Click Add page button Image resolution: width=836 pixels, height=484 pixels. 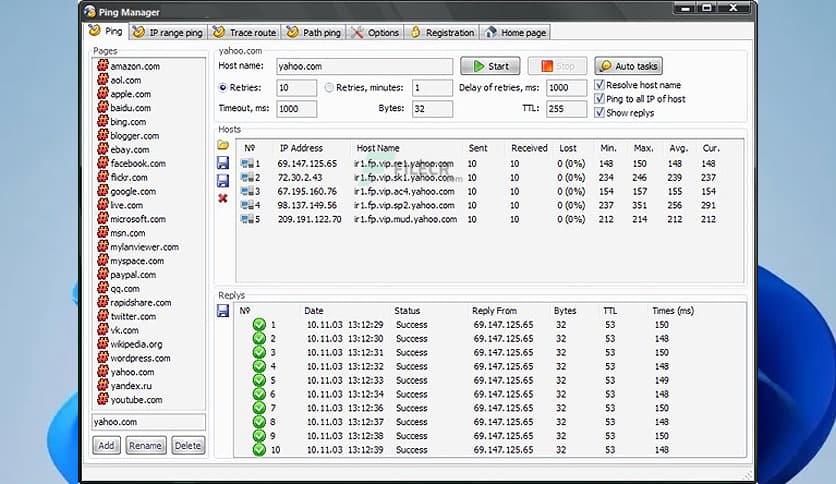point(106,445)
